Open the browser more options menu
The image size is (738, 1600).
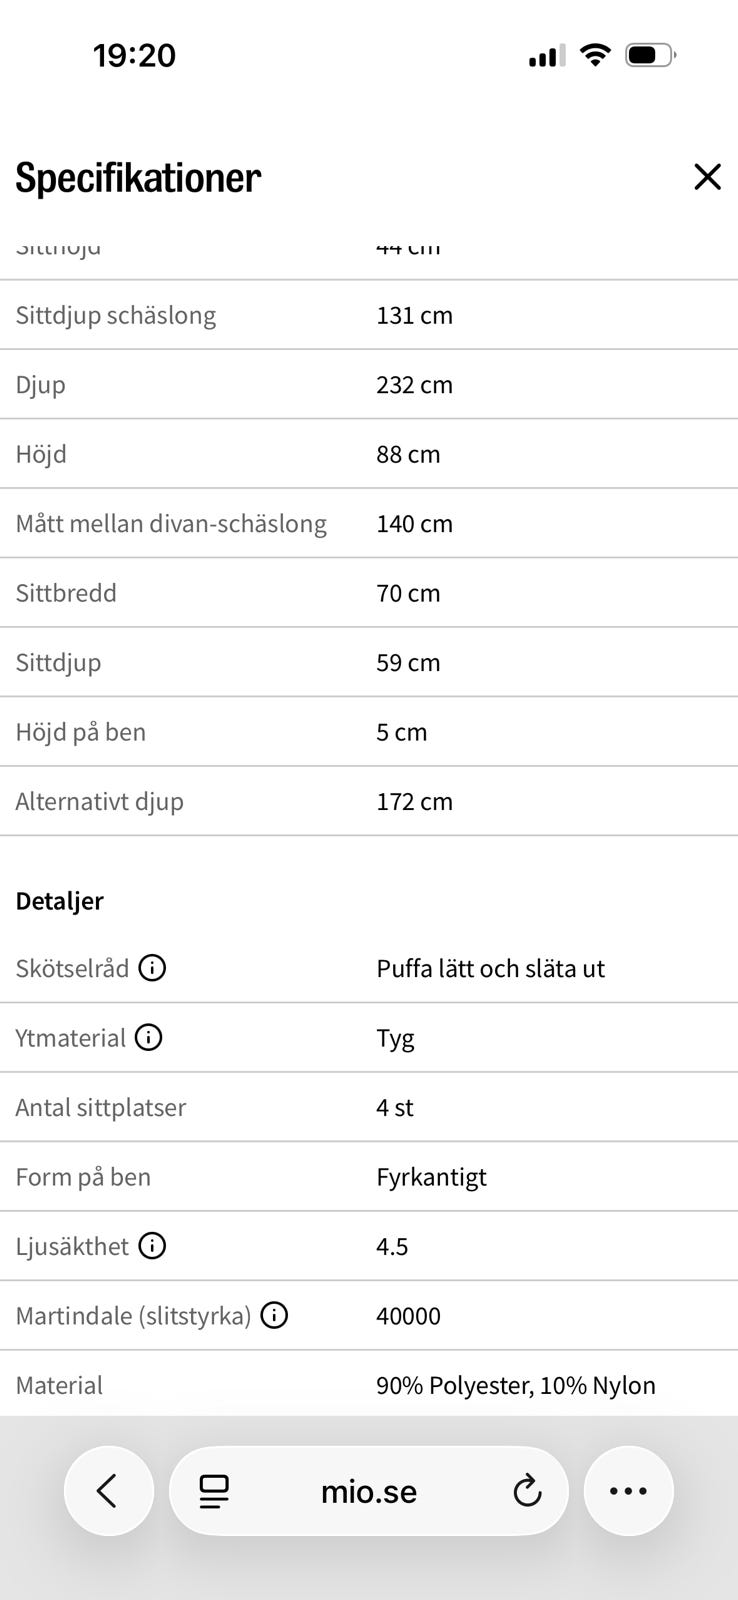pos(628,1491)
